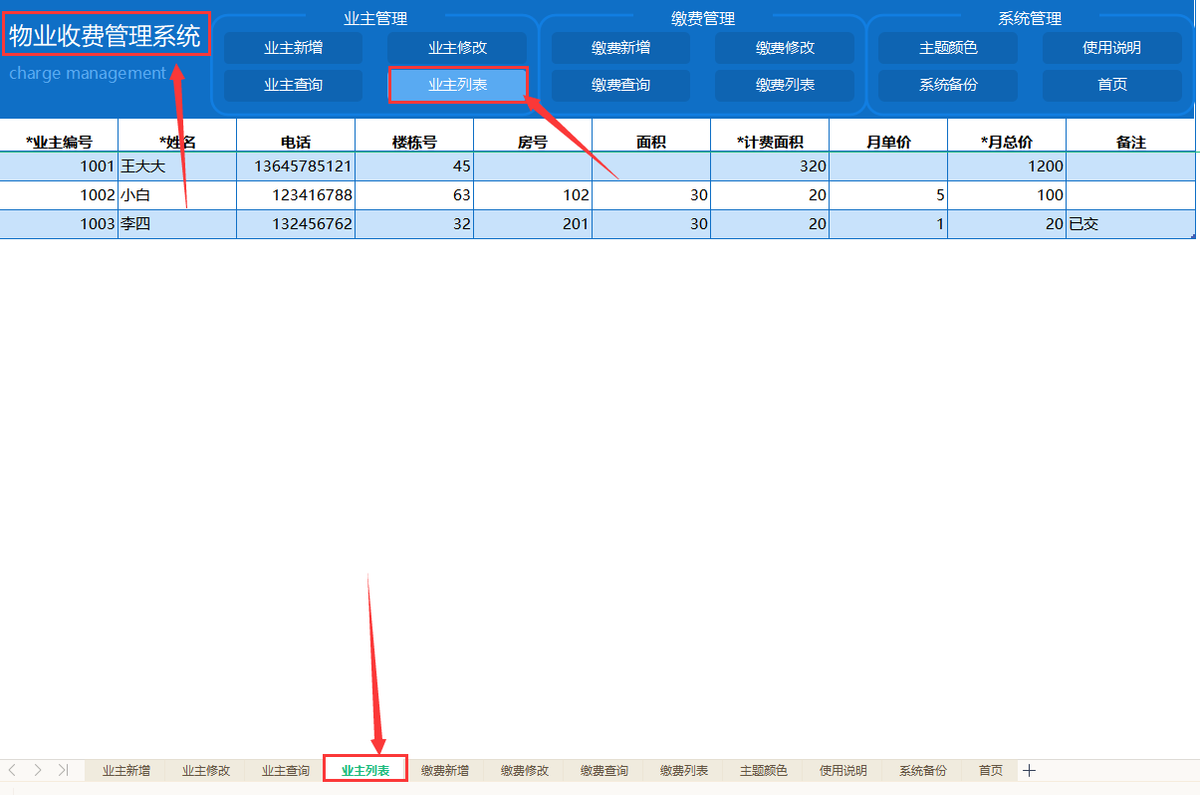Screen dimensions: 1200x795
Task: Jump to first sheet using navigation arrow
Action: tap(13, 770)
